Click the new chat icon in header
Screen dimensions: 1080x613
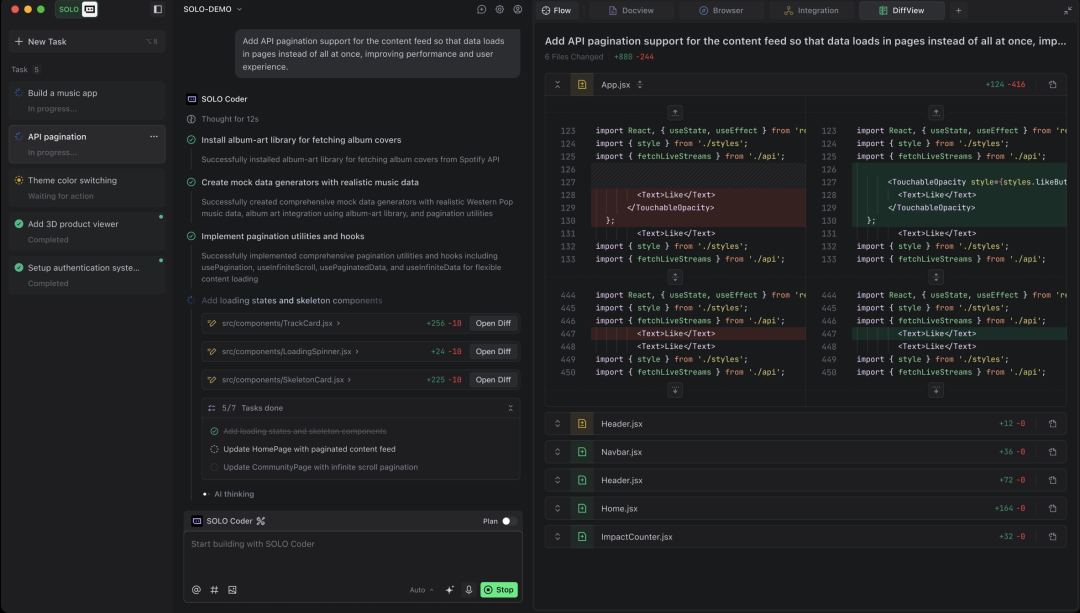pyautogui.click(x=482, y=9)
